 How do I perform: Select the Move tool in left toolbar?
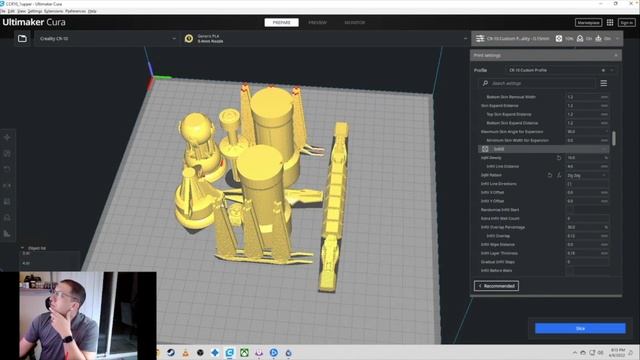point(7,138)
